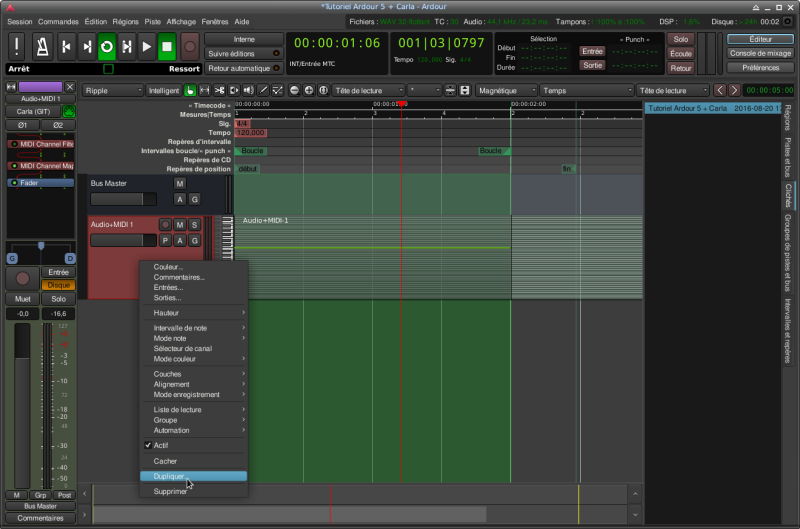Image resolution: width=800 pixels, height=529 pixels.
Task: Toggle loop playback button
Action: click(106, 46)
